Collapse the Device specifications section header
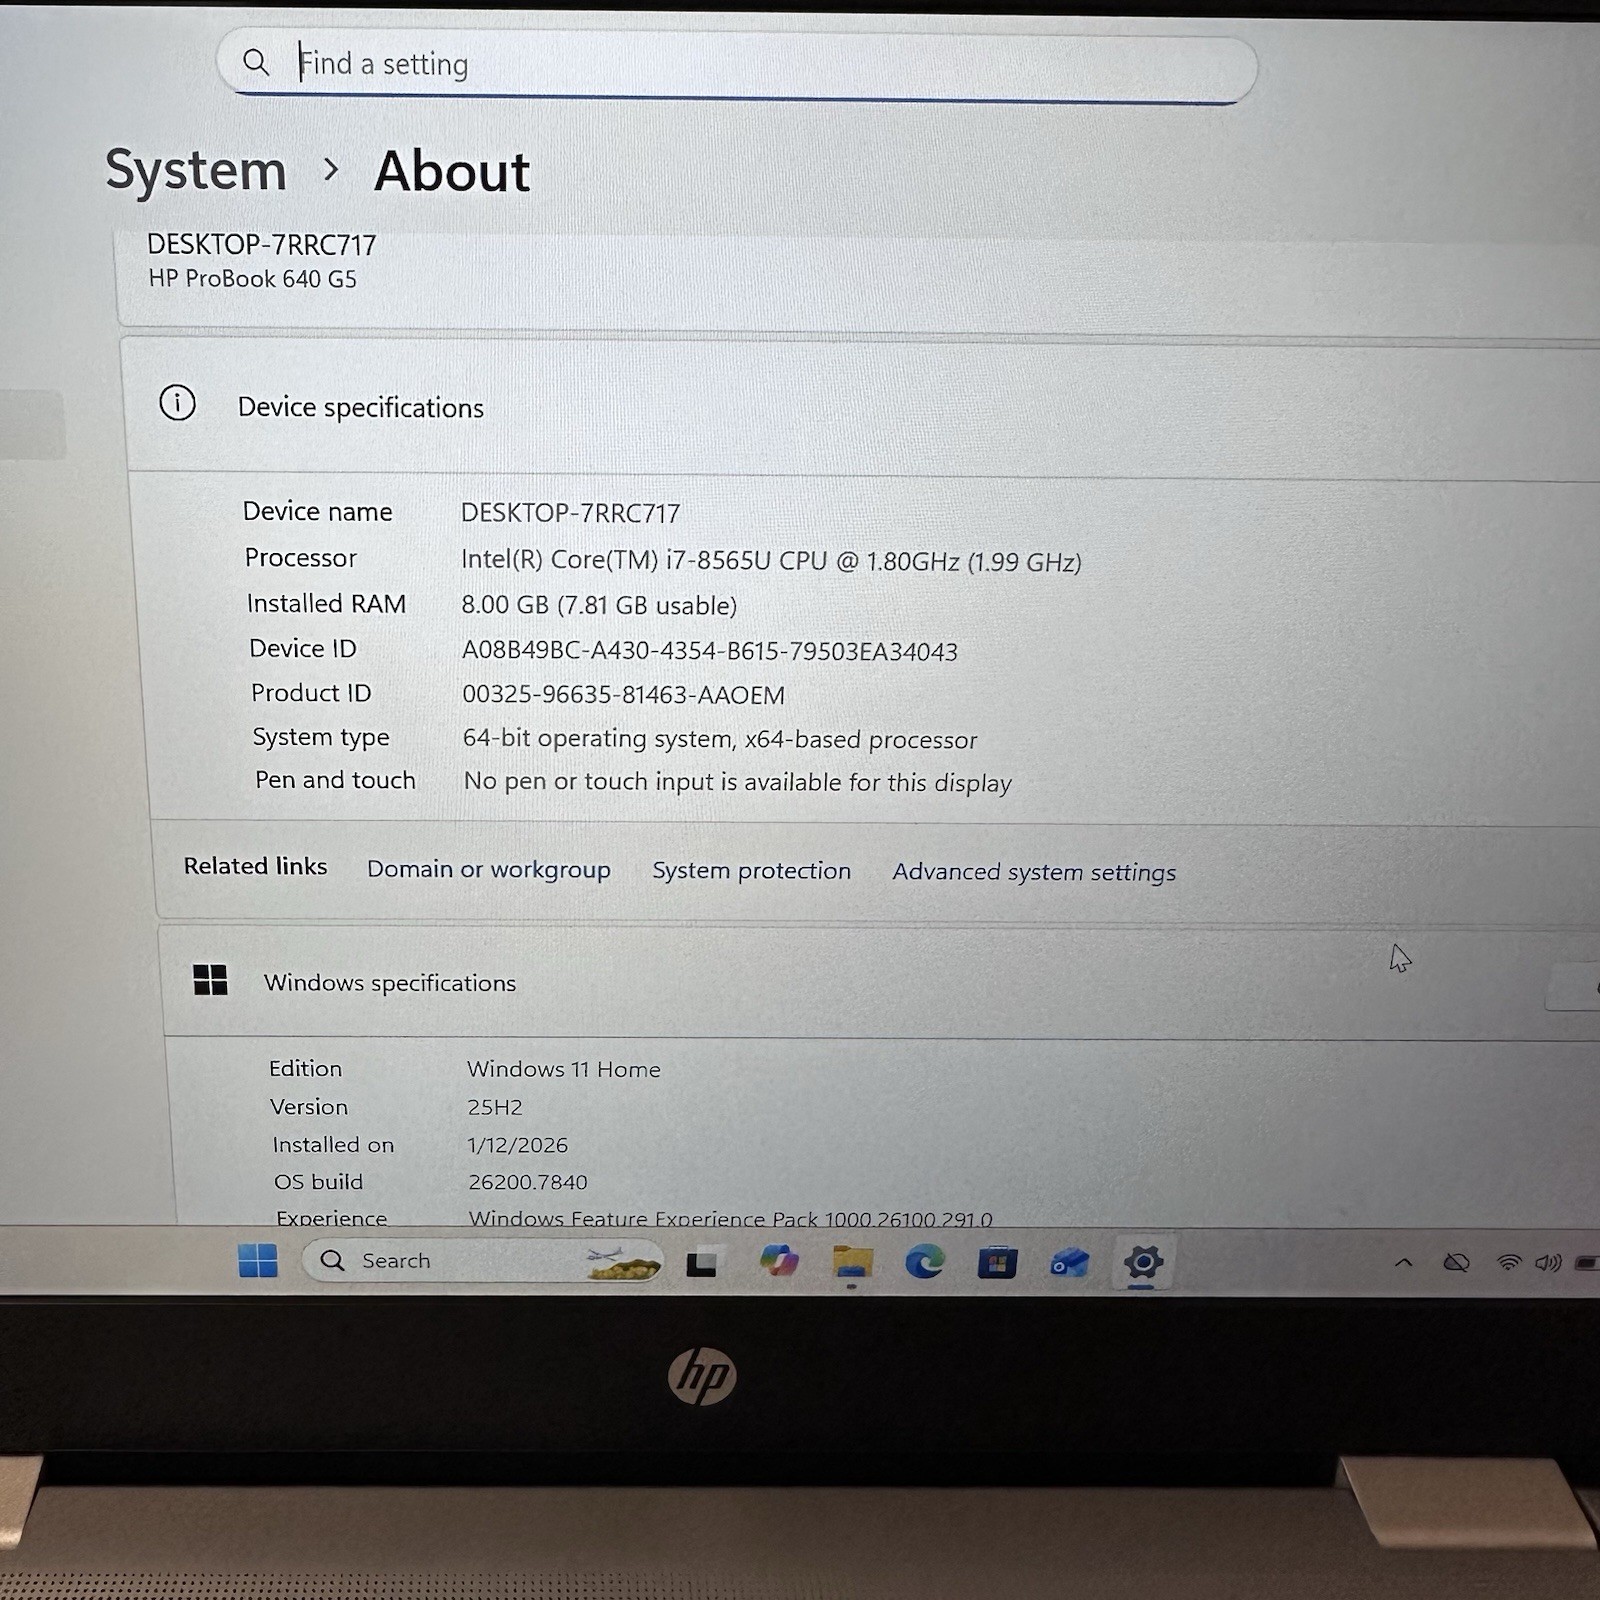The height and width of the screenshot is (1600, 1600). point(860,406)
